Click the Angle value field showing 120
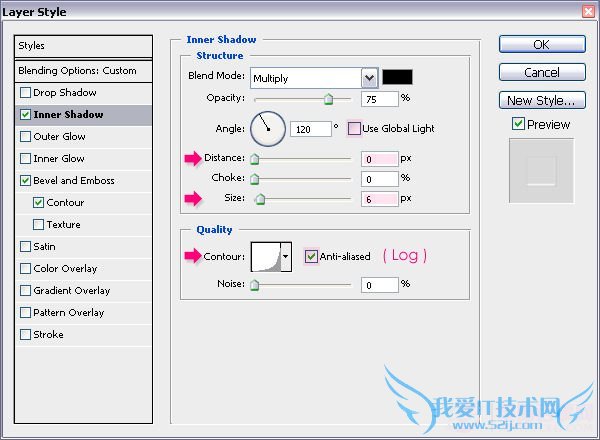The width and height of the screenshot is (600, 440). tap(311, 129)
